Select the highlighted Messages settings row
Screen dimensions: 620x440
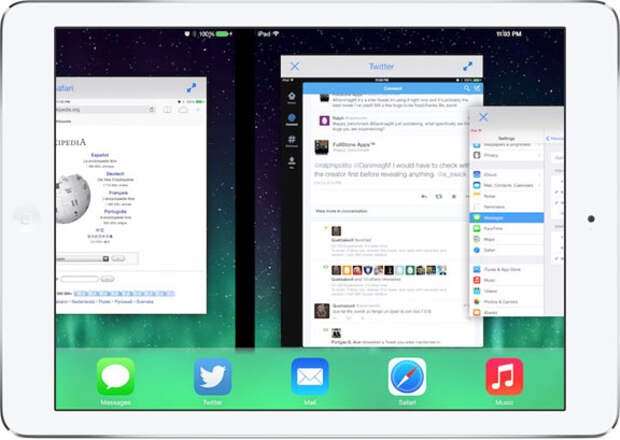507,217
